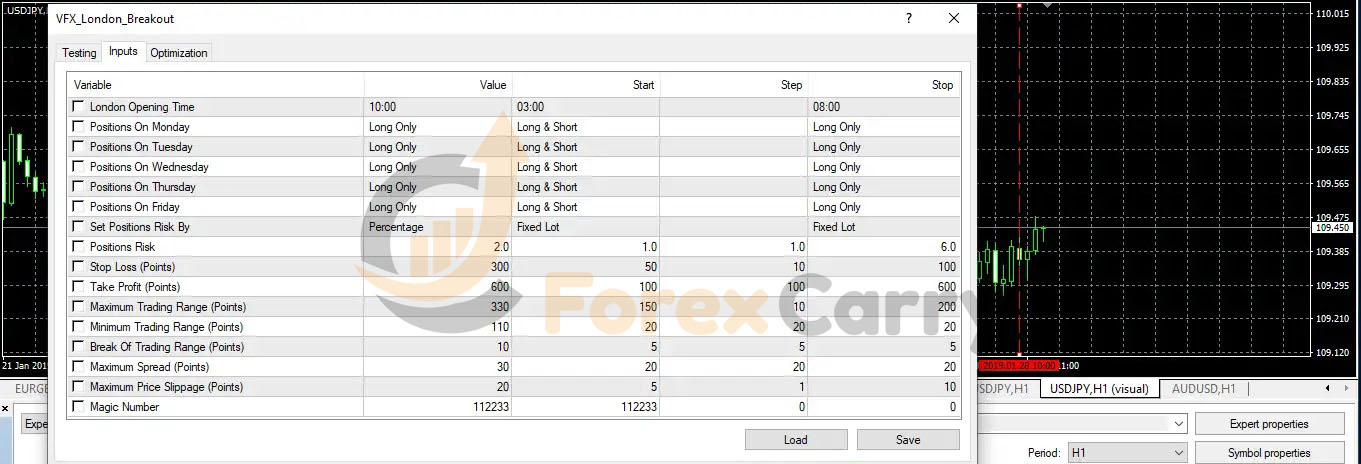Open the Optimization tab
The height and width of the screenshot is (464, 1361).
click(179, 53)
